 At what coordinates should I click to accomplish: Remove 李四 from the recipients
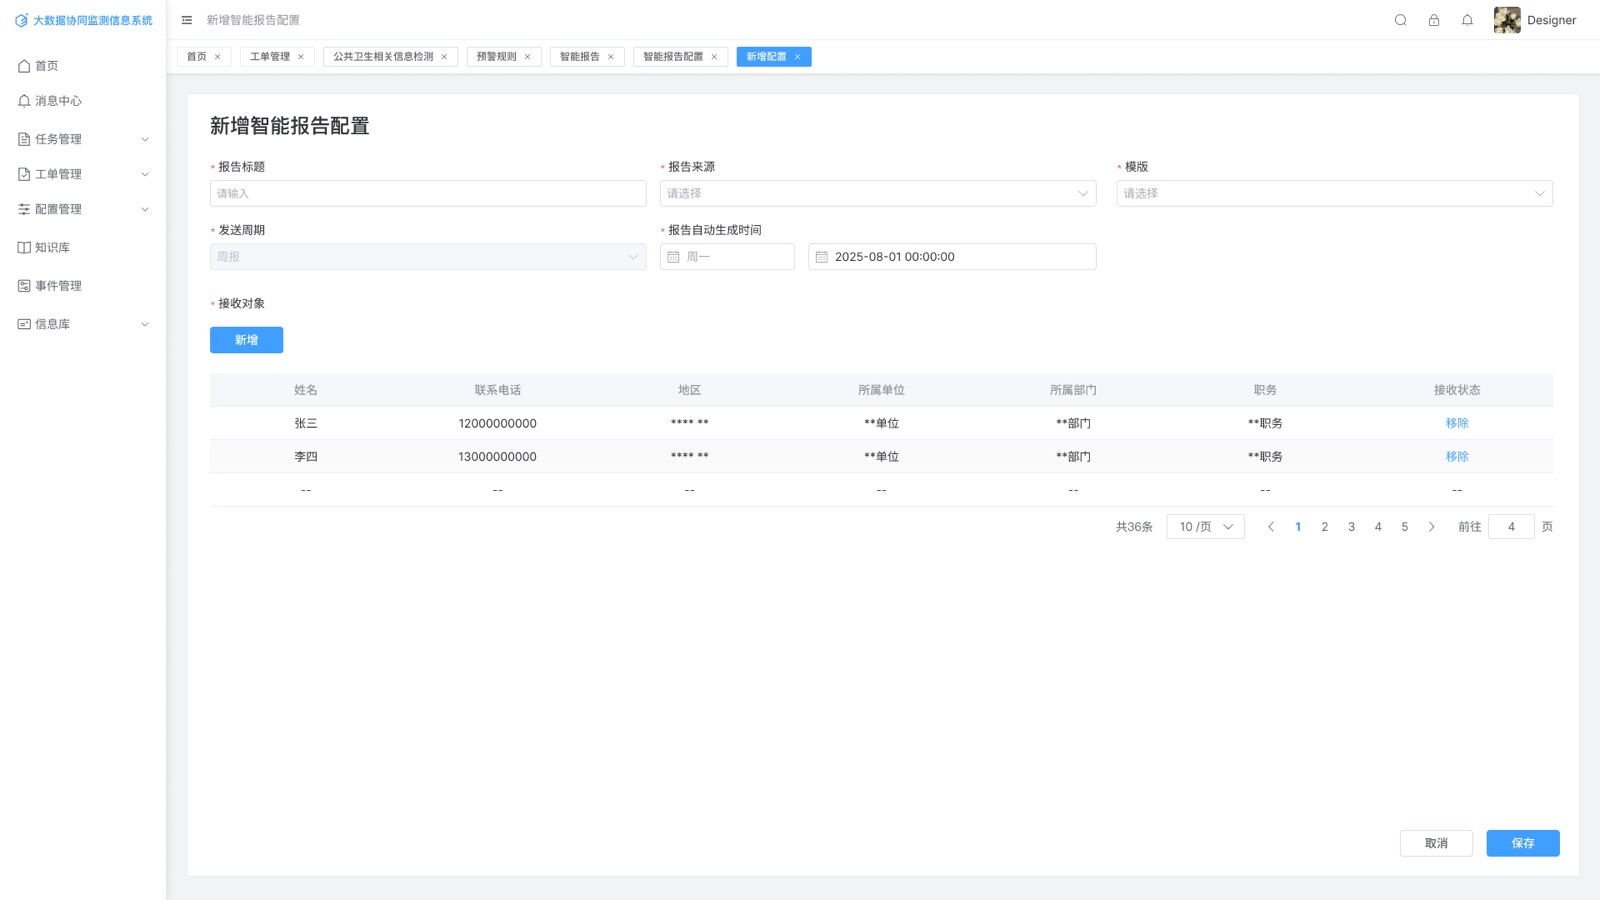pyautogui.click(x=1456, y=456)
